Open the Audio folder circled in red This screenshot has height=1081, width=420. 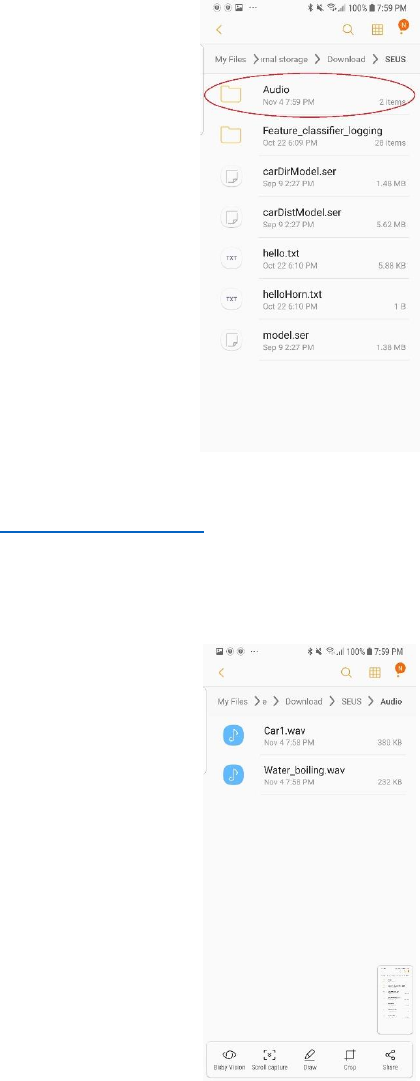311,94
